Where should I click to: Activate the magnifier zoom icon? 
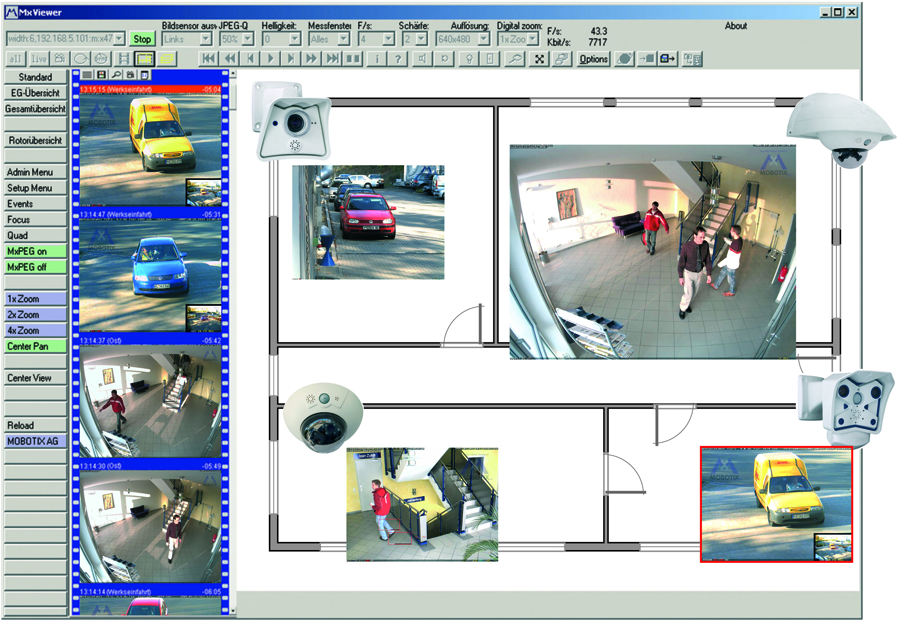(x=515, y=58)
